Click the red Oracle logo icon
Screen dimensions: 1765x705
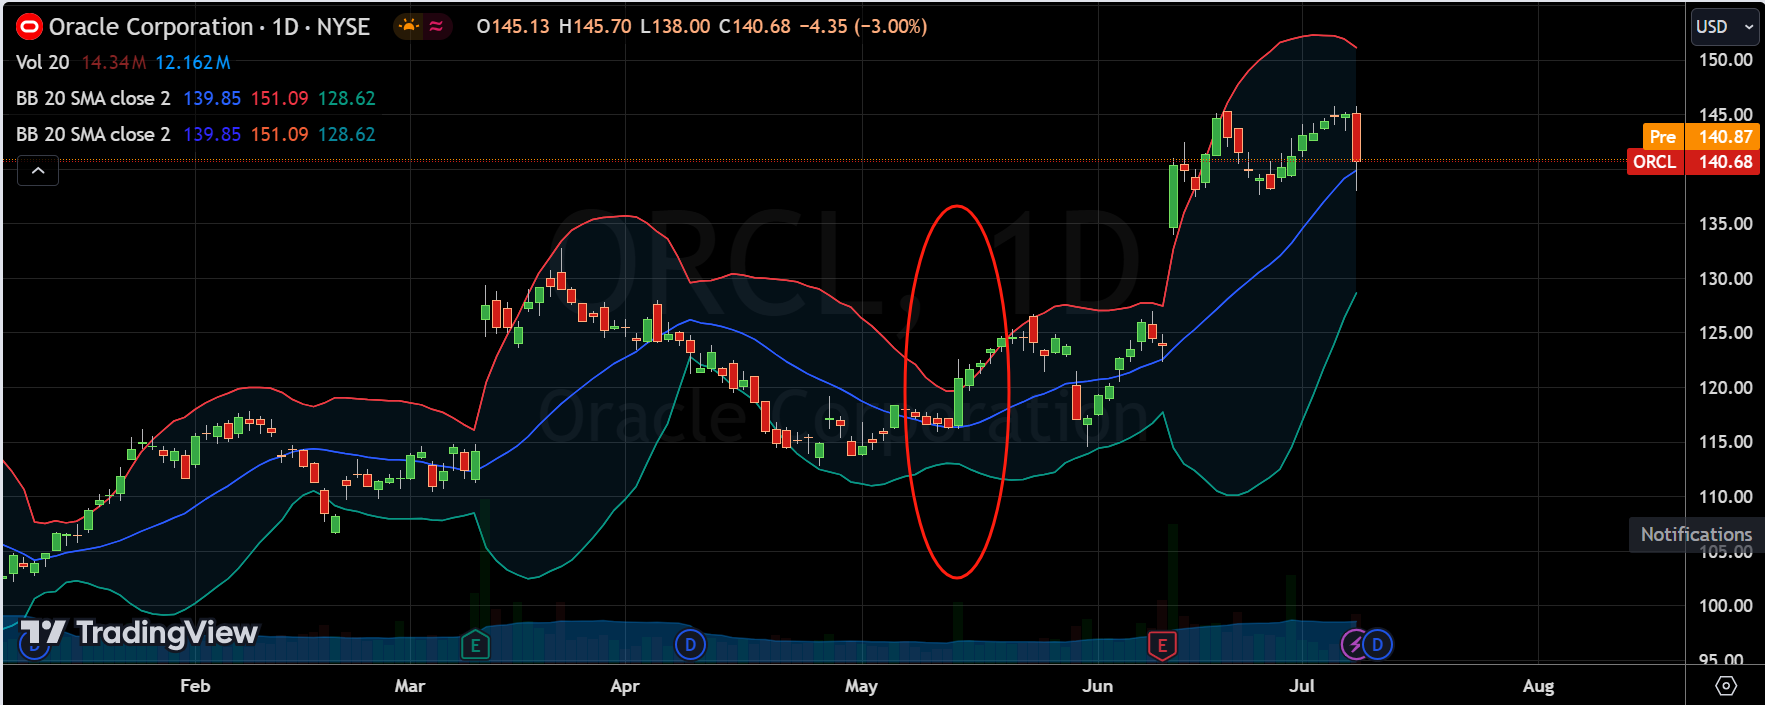(29, 27)
